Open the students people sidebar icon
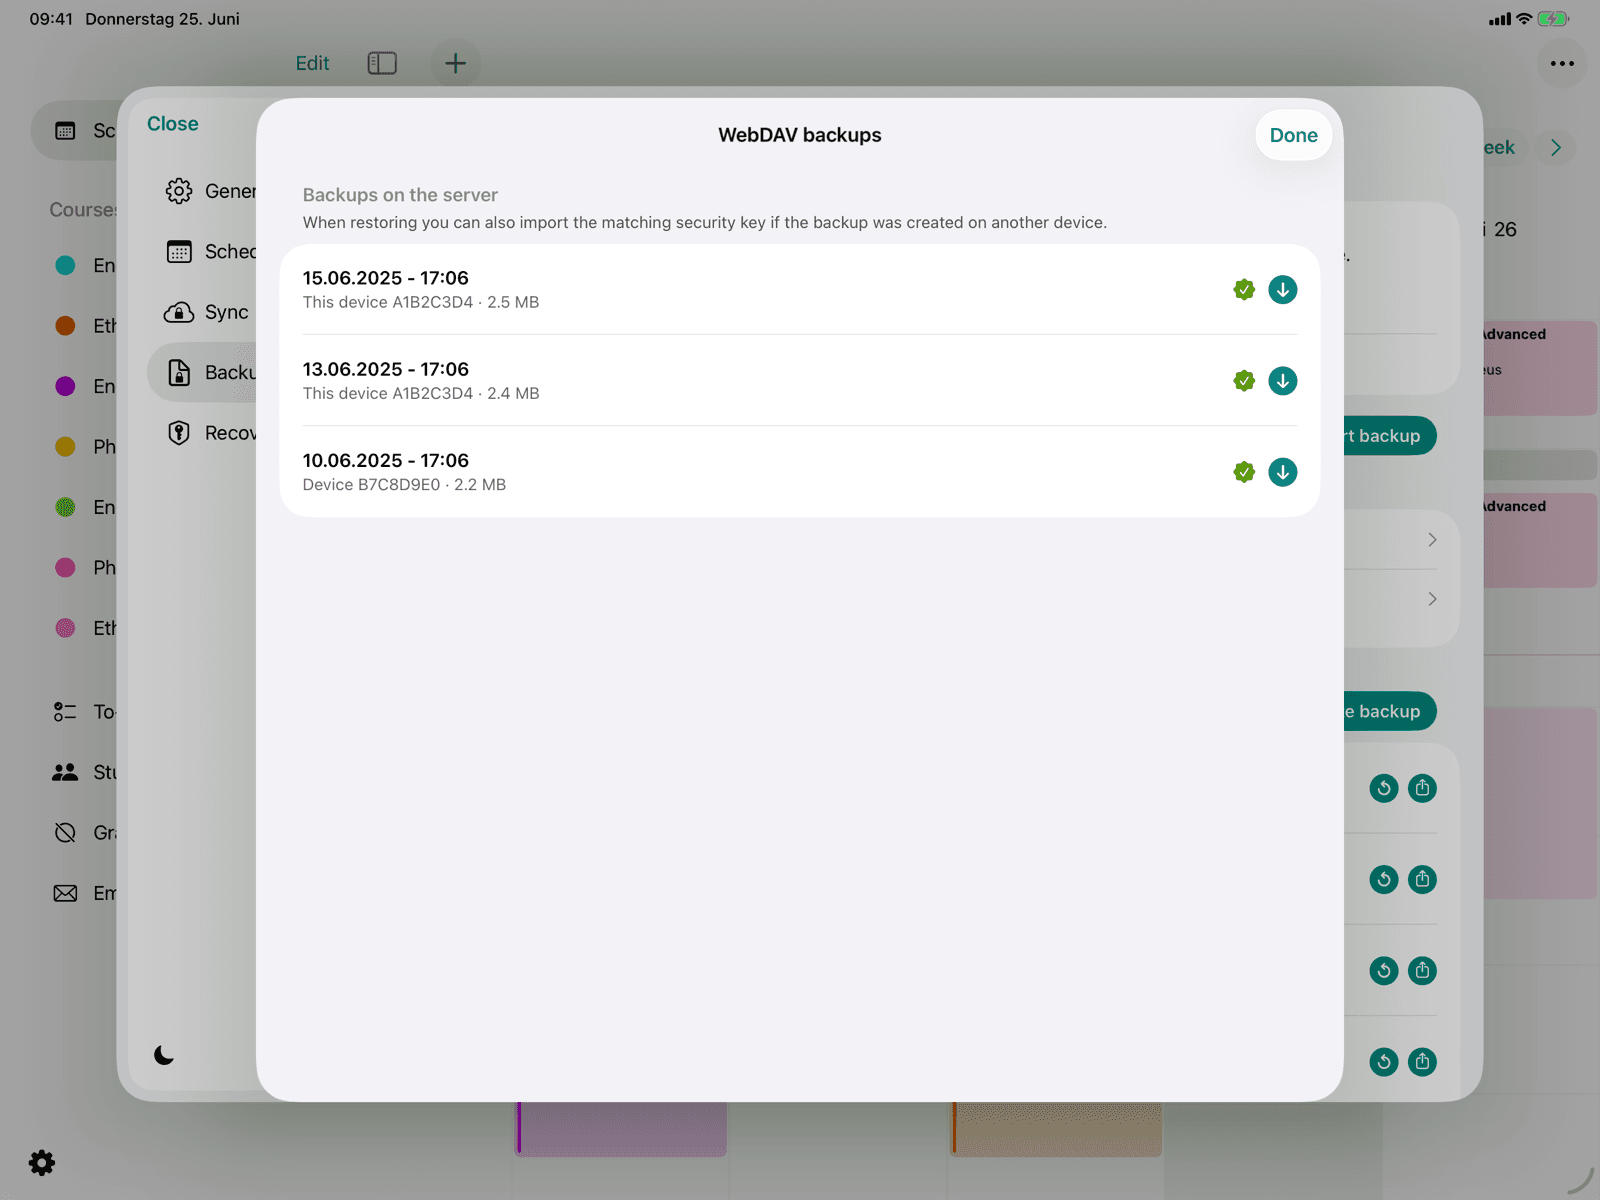The width and height of the screenshot is (1600, 1200). click(65, 772)
